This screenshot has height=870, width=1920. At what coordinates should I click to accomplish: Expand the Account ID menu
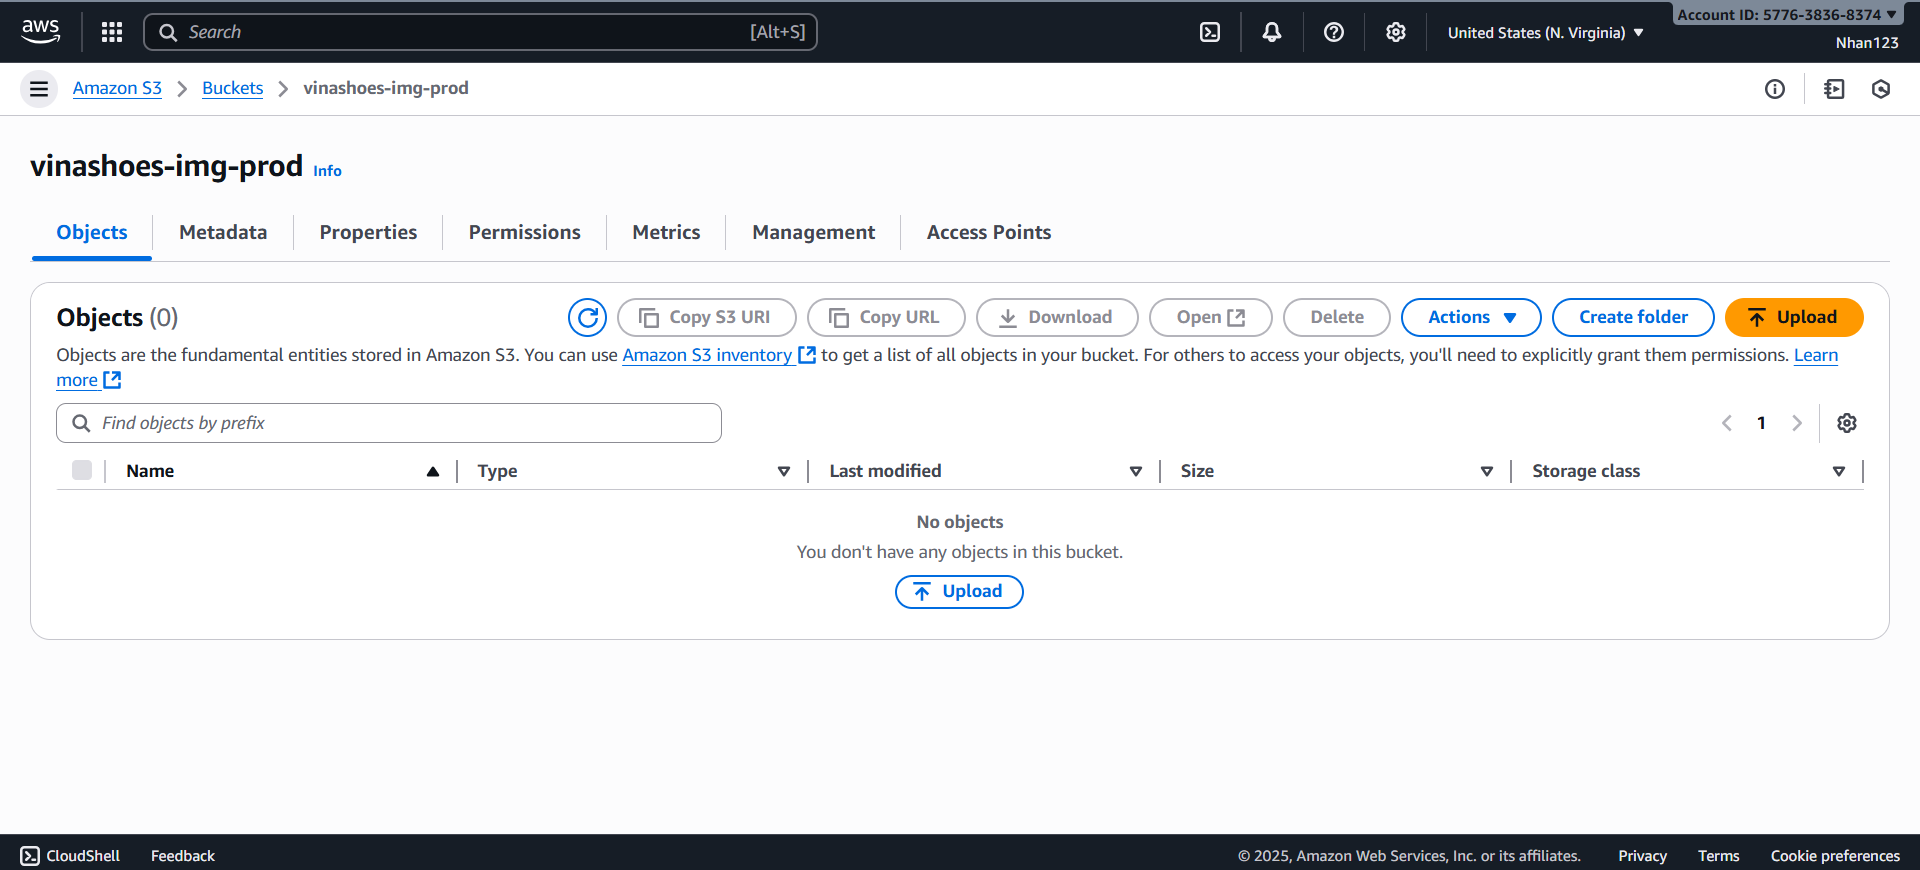[1787, 14]
